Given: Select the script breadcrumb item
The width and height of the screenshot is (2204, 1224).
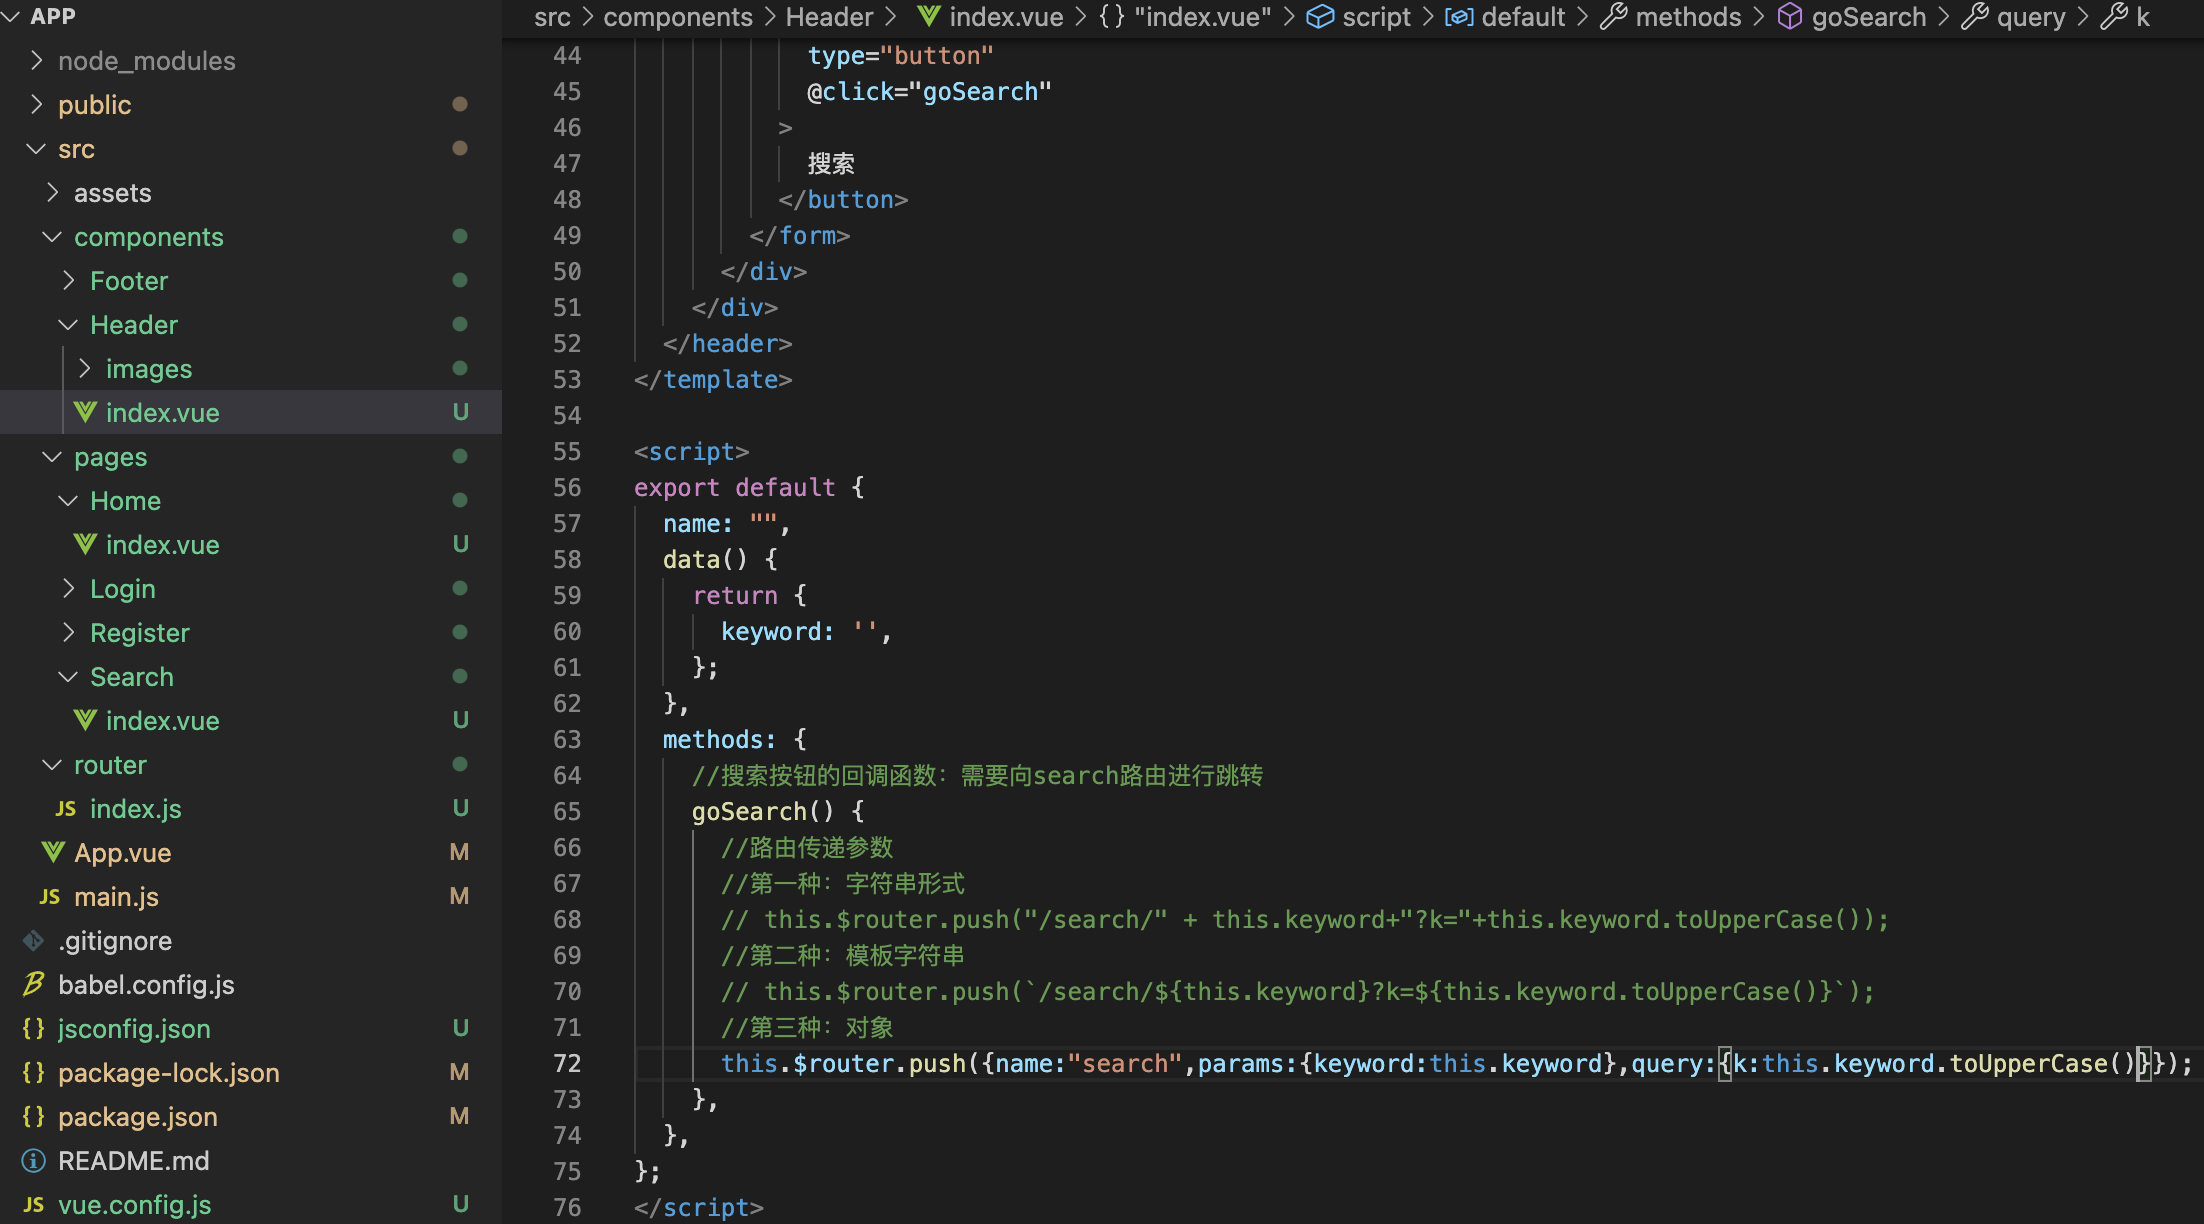Looking at the screenshot, I should click(1375, 16).
